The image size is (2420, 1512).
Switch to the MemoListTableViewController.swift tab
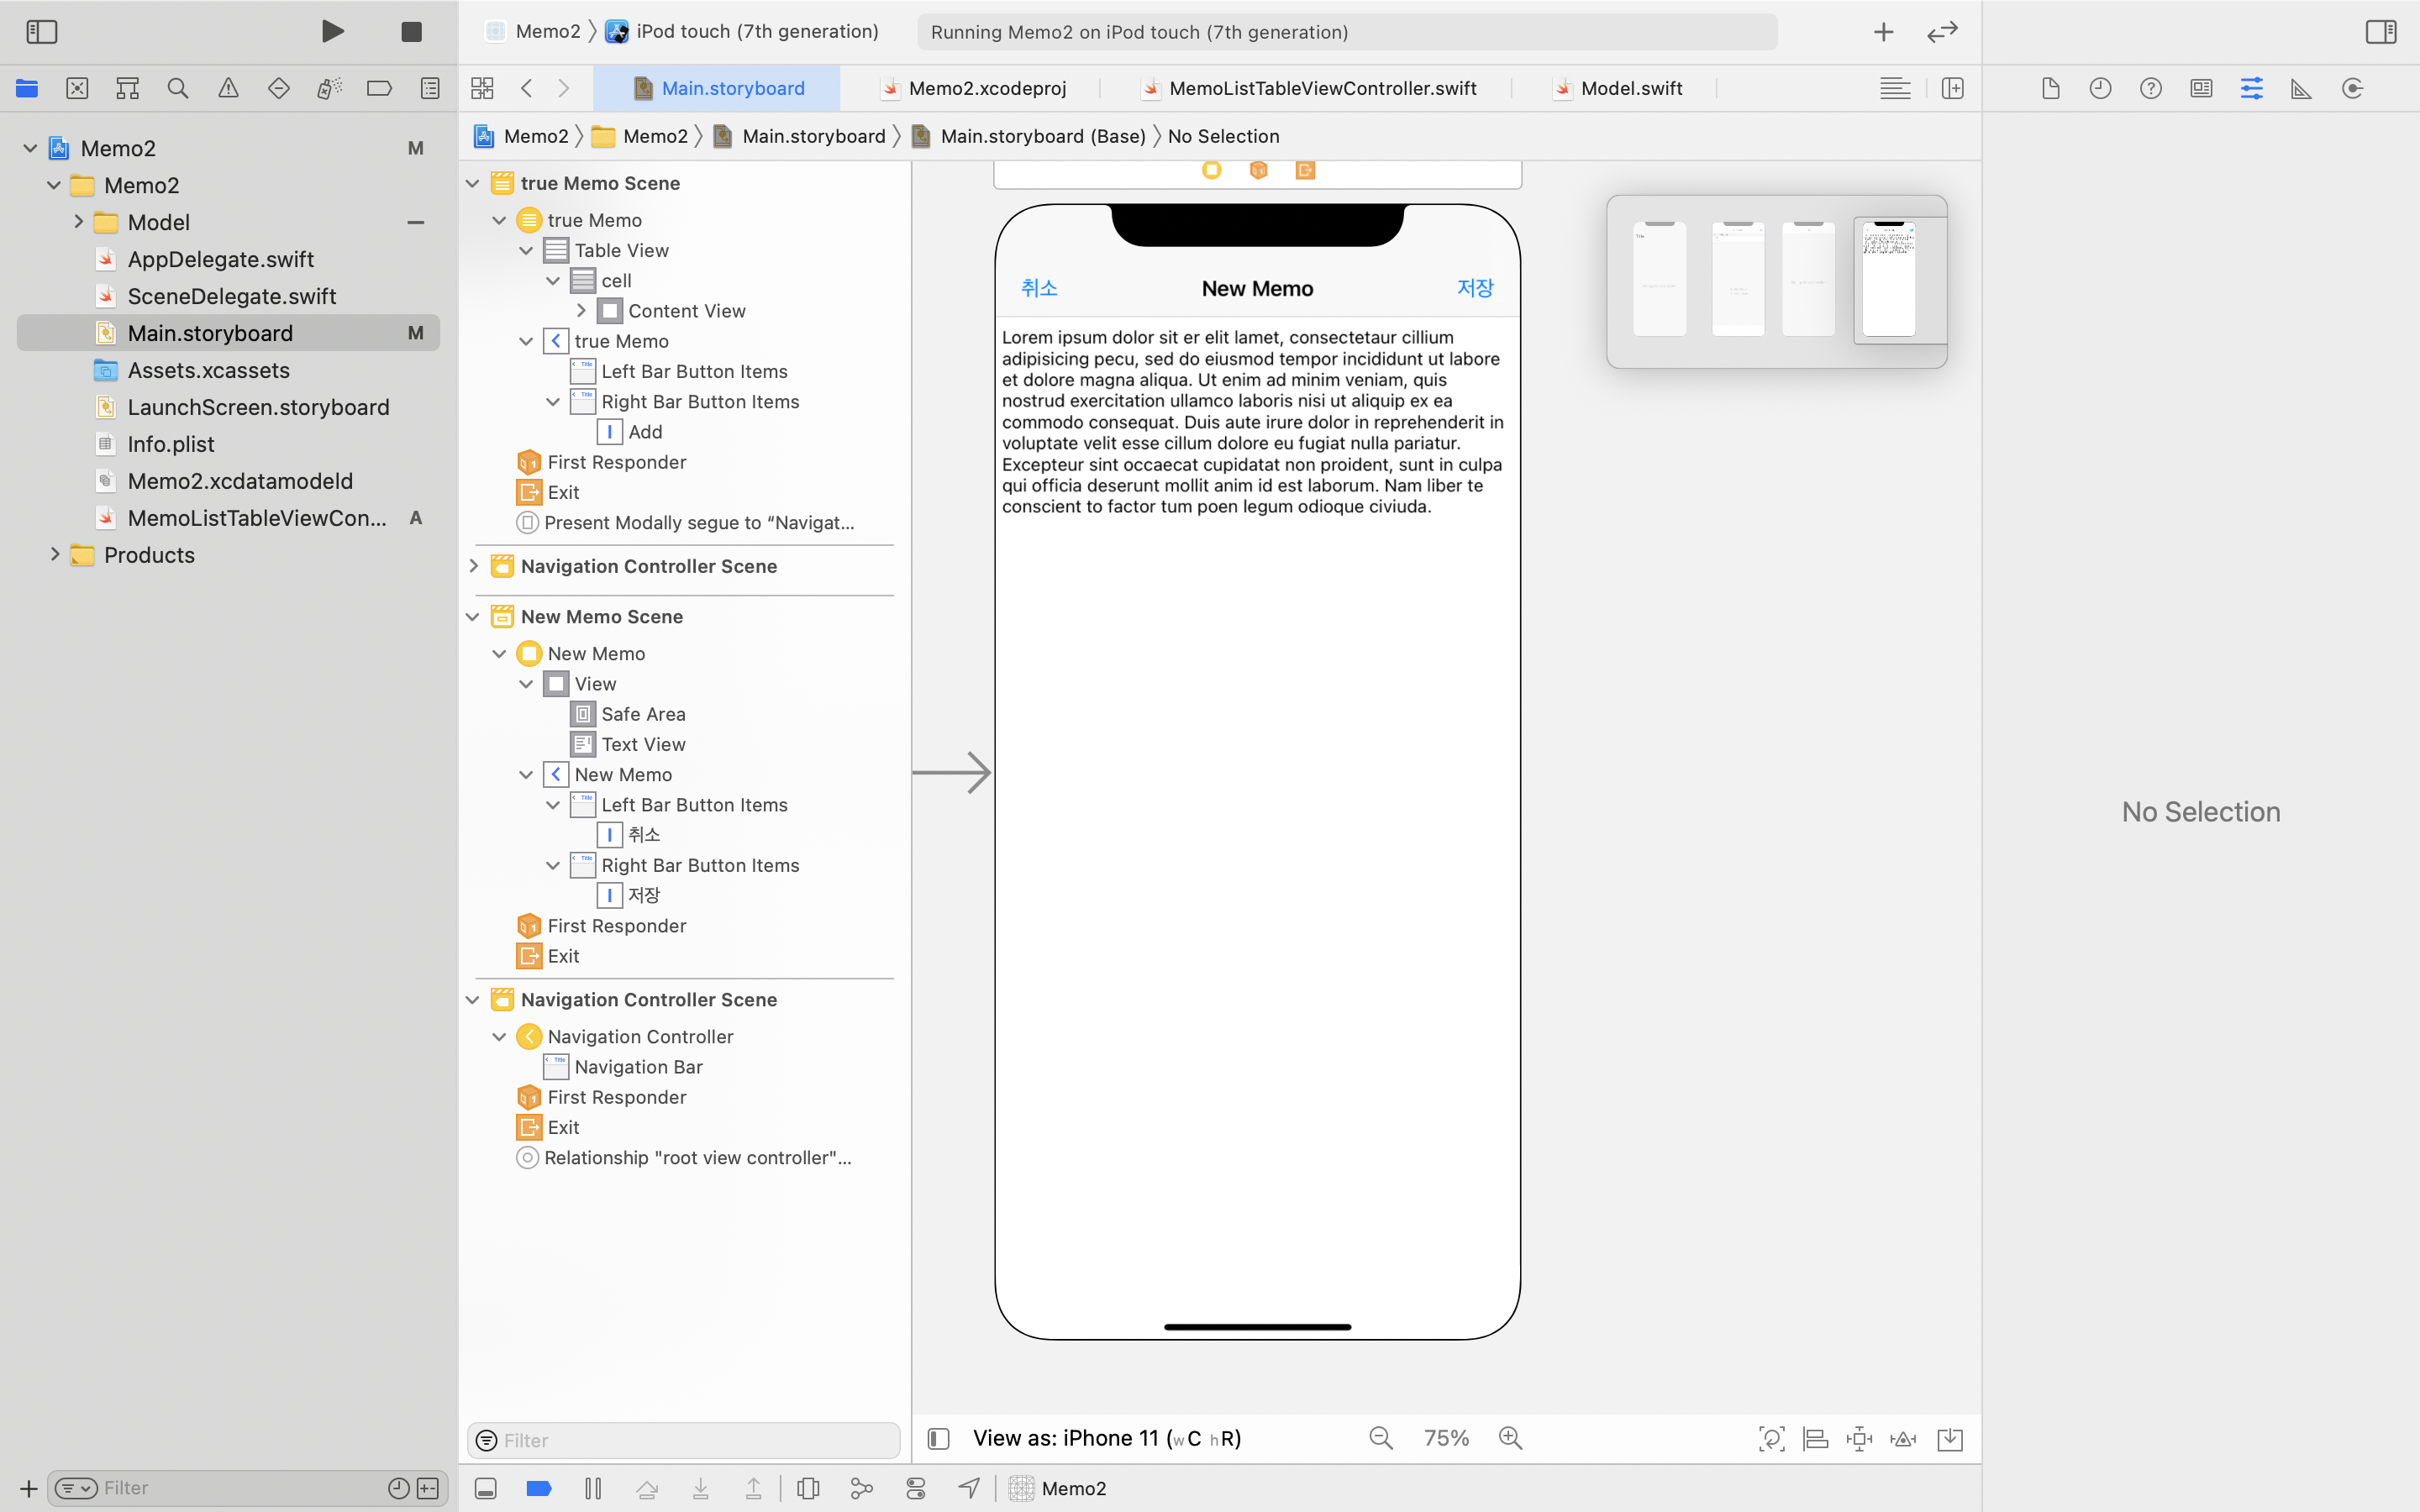(1321, 88)
